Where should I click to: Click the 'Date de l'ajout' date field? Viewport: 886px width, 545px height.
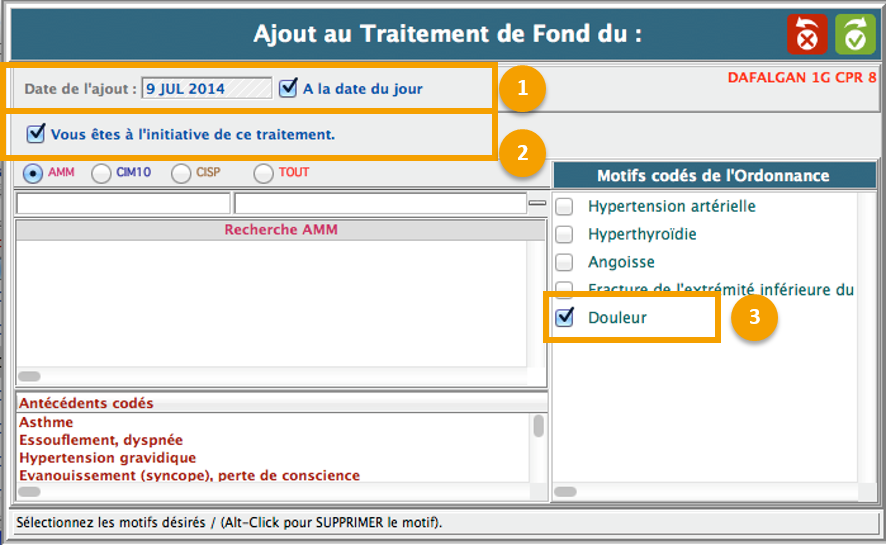coord(206,88)
